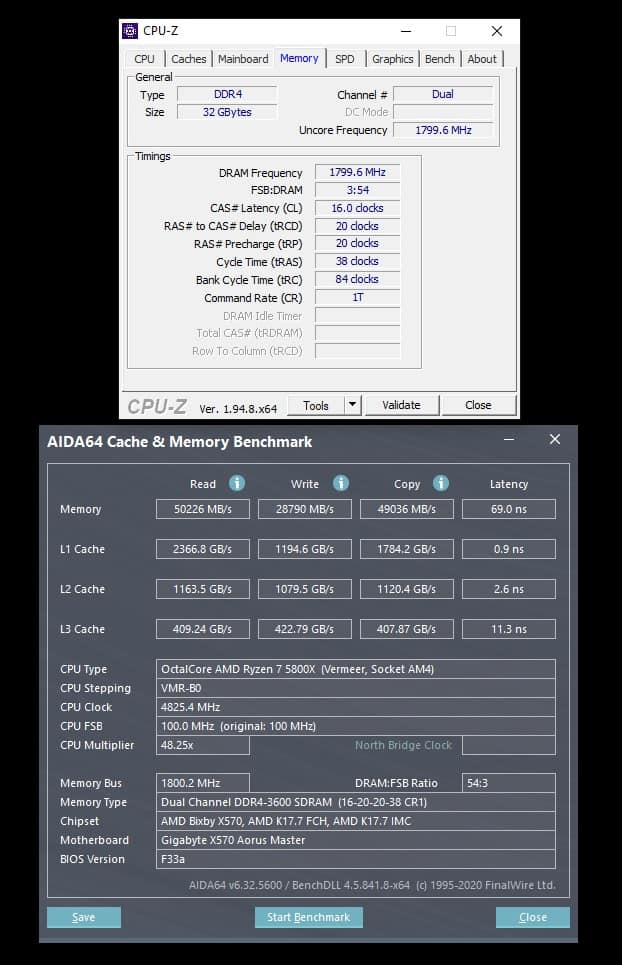This screenshot has height=965, width=622.
Task: Switch to the Caches tab
Action: click(189, 59)
